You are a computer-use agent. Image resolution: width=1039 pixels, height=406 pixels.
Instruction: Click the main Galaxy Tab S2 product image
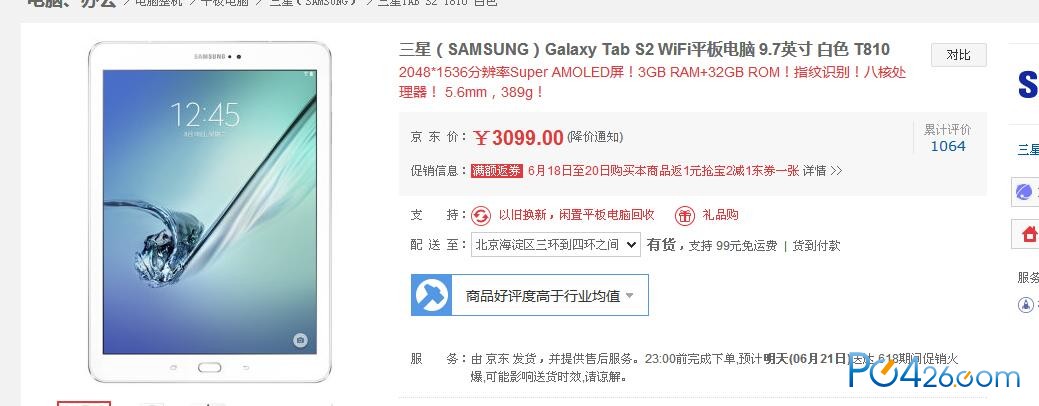pos(209,212)
